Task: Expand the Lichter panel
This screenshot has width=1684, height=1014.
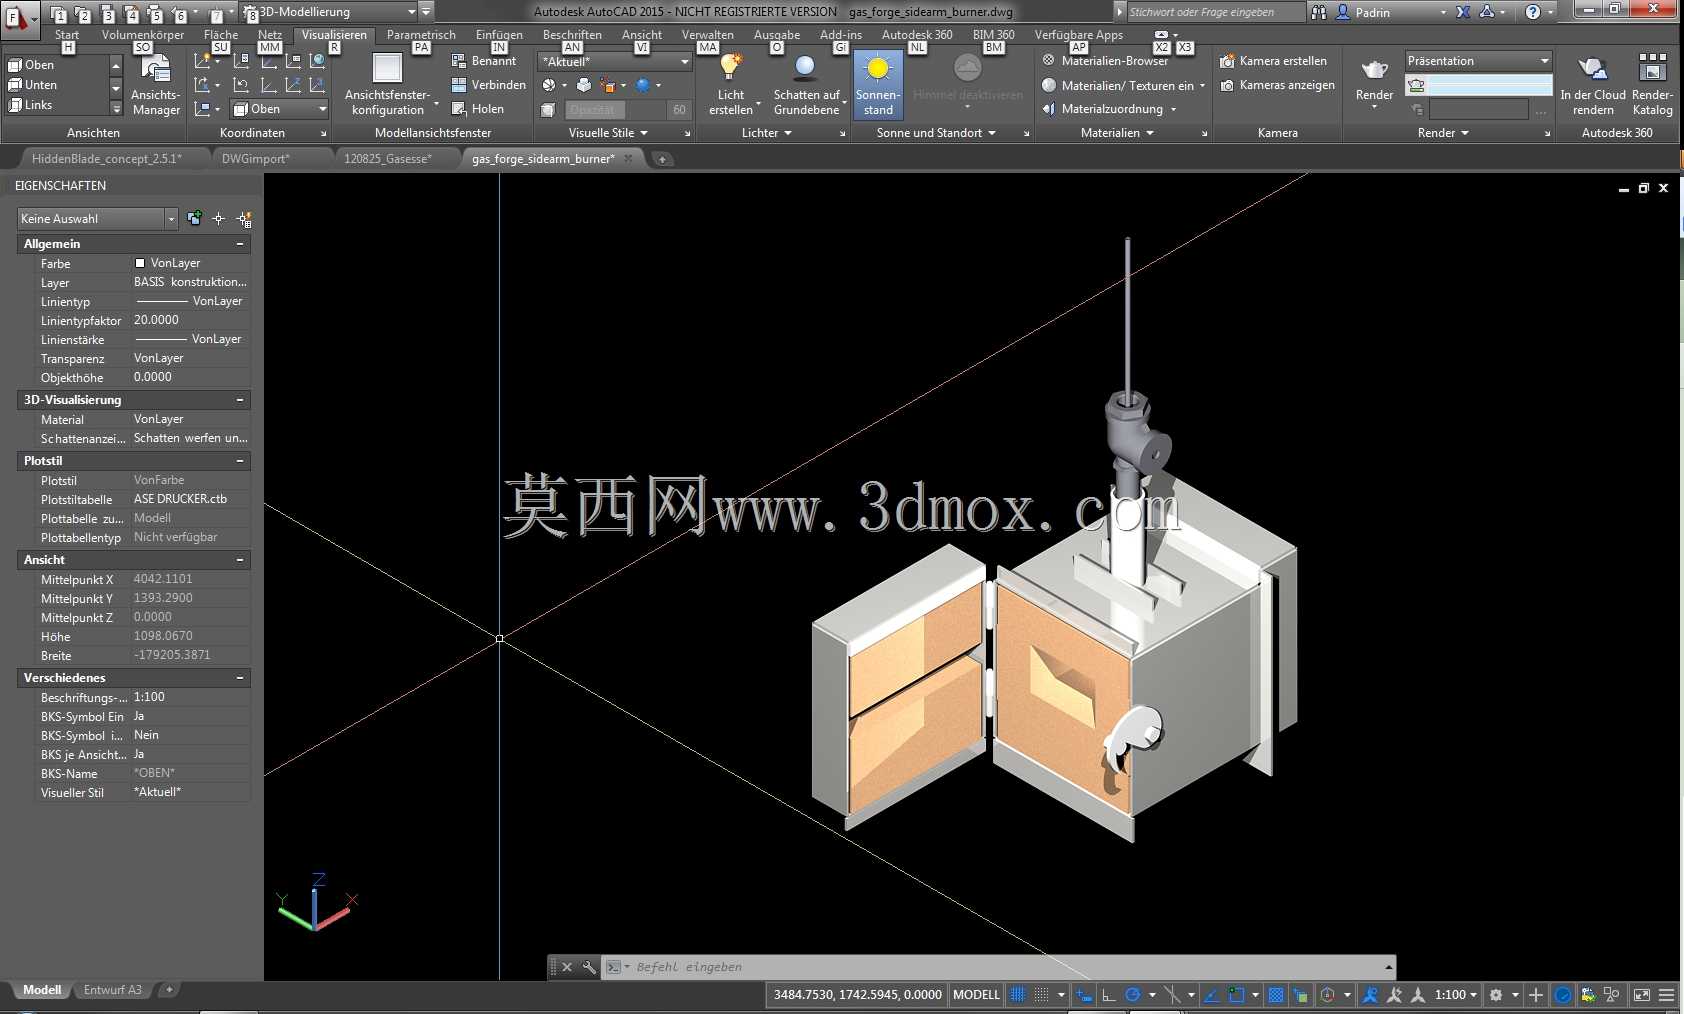Action: (x=766, y=133)
